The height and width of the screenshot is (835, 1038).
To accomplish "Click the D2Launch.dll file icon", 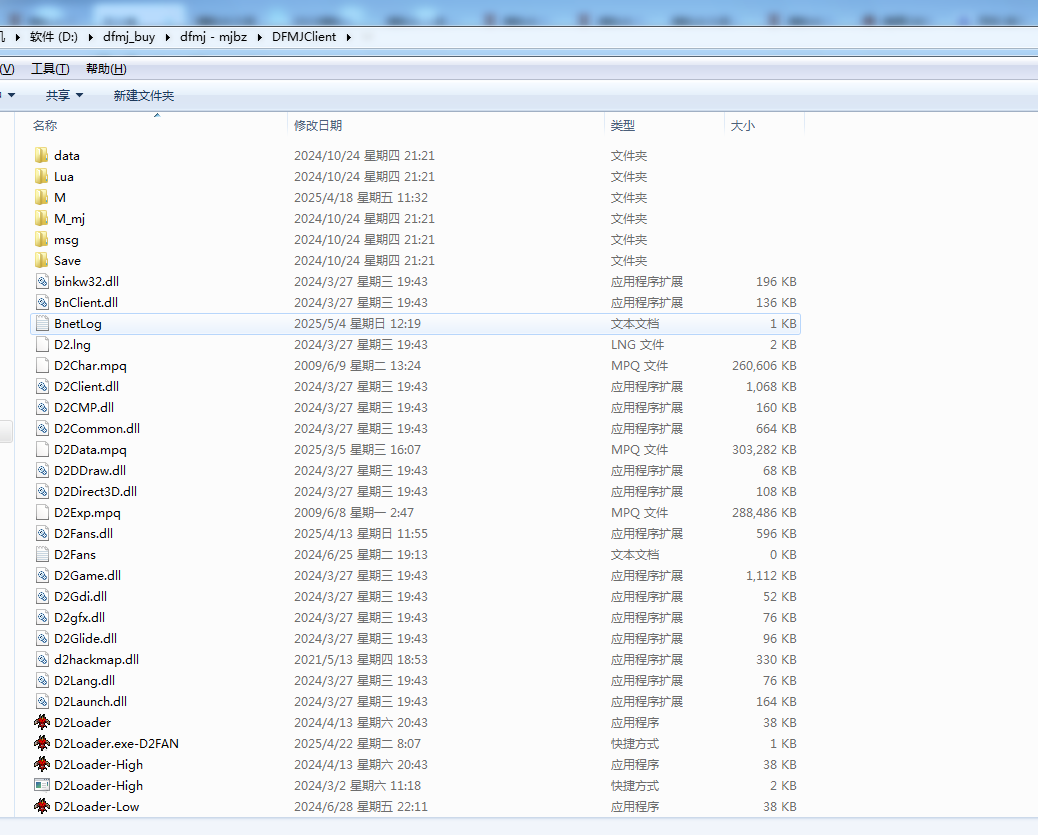I will [42, 702].
